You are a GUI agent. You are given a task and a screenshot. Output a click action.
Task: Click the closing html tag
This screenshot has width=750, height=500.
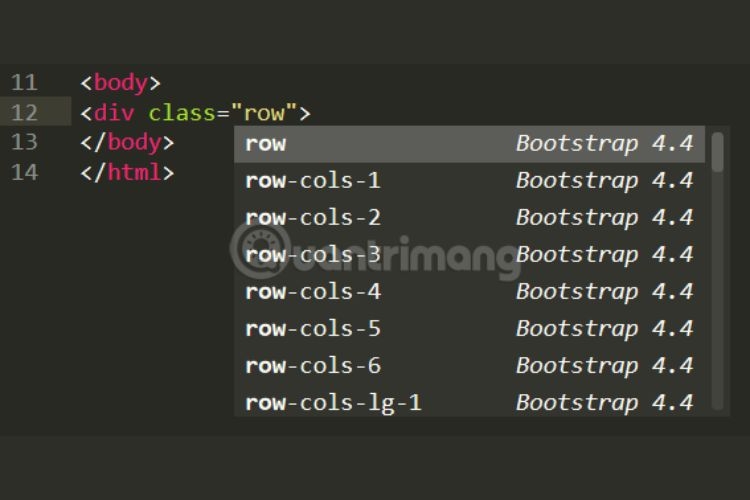pos(127,172)
